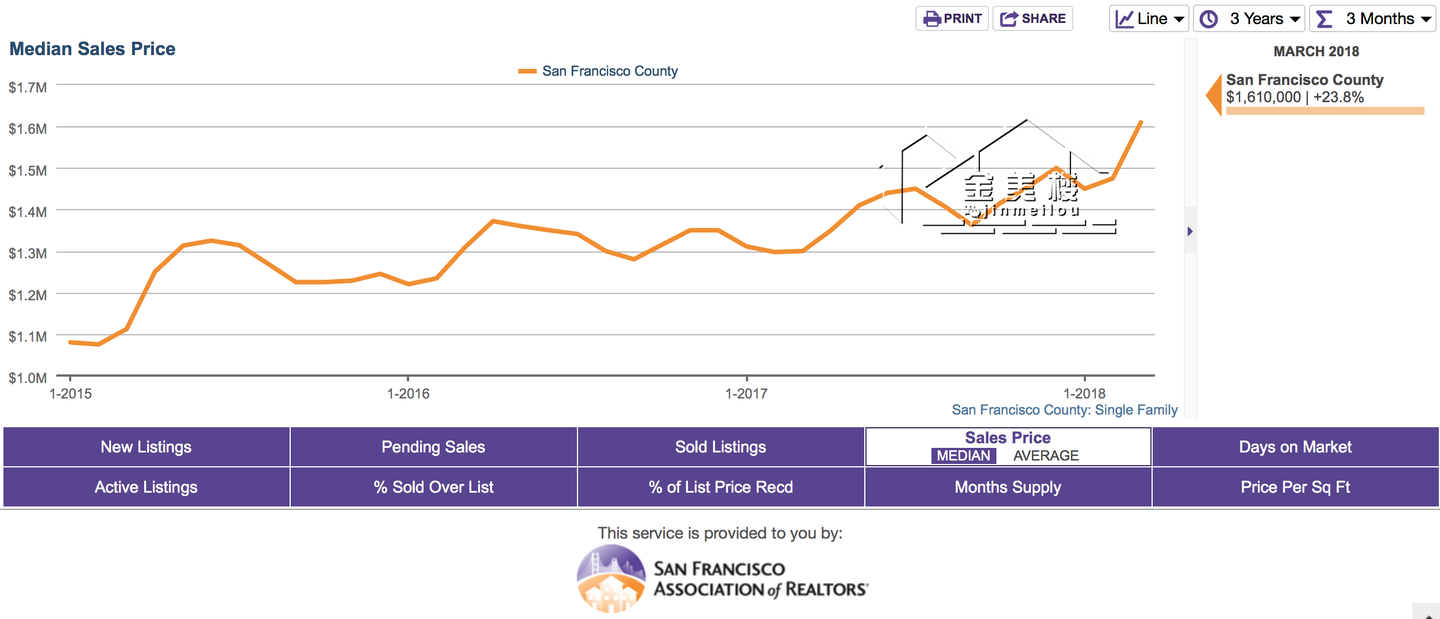Switch Sales Price to Average
This screenshot has height=619, width=1440.
pos(1046,456)
